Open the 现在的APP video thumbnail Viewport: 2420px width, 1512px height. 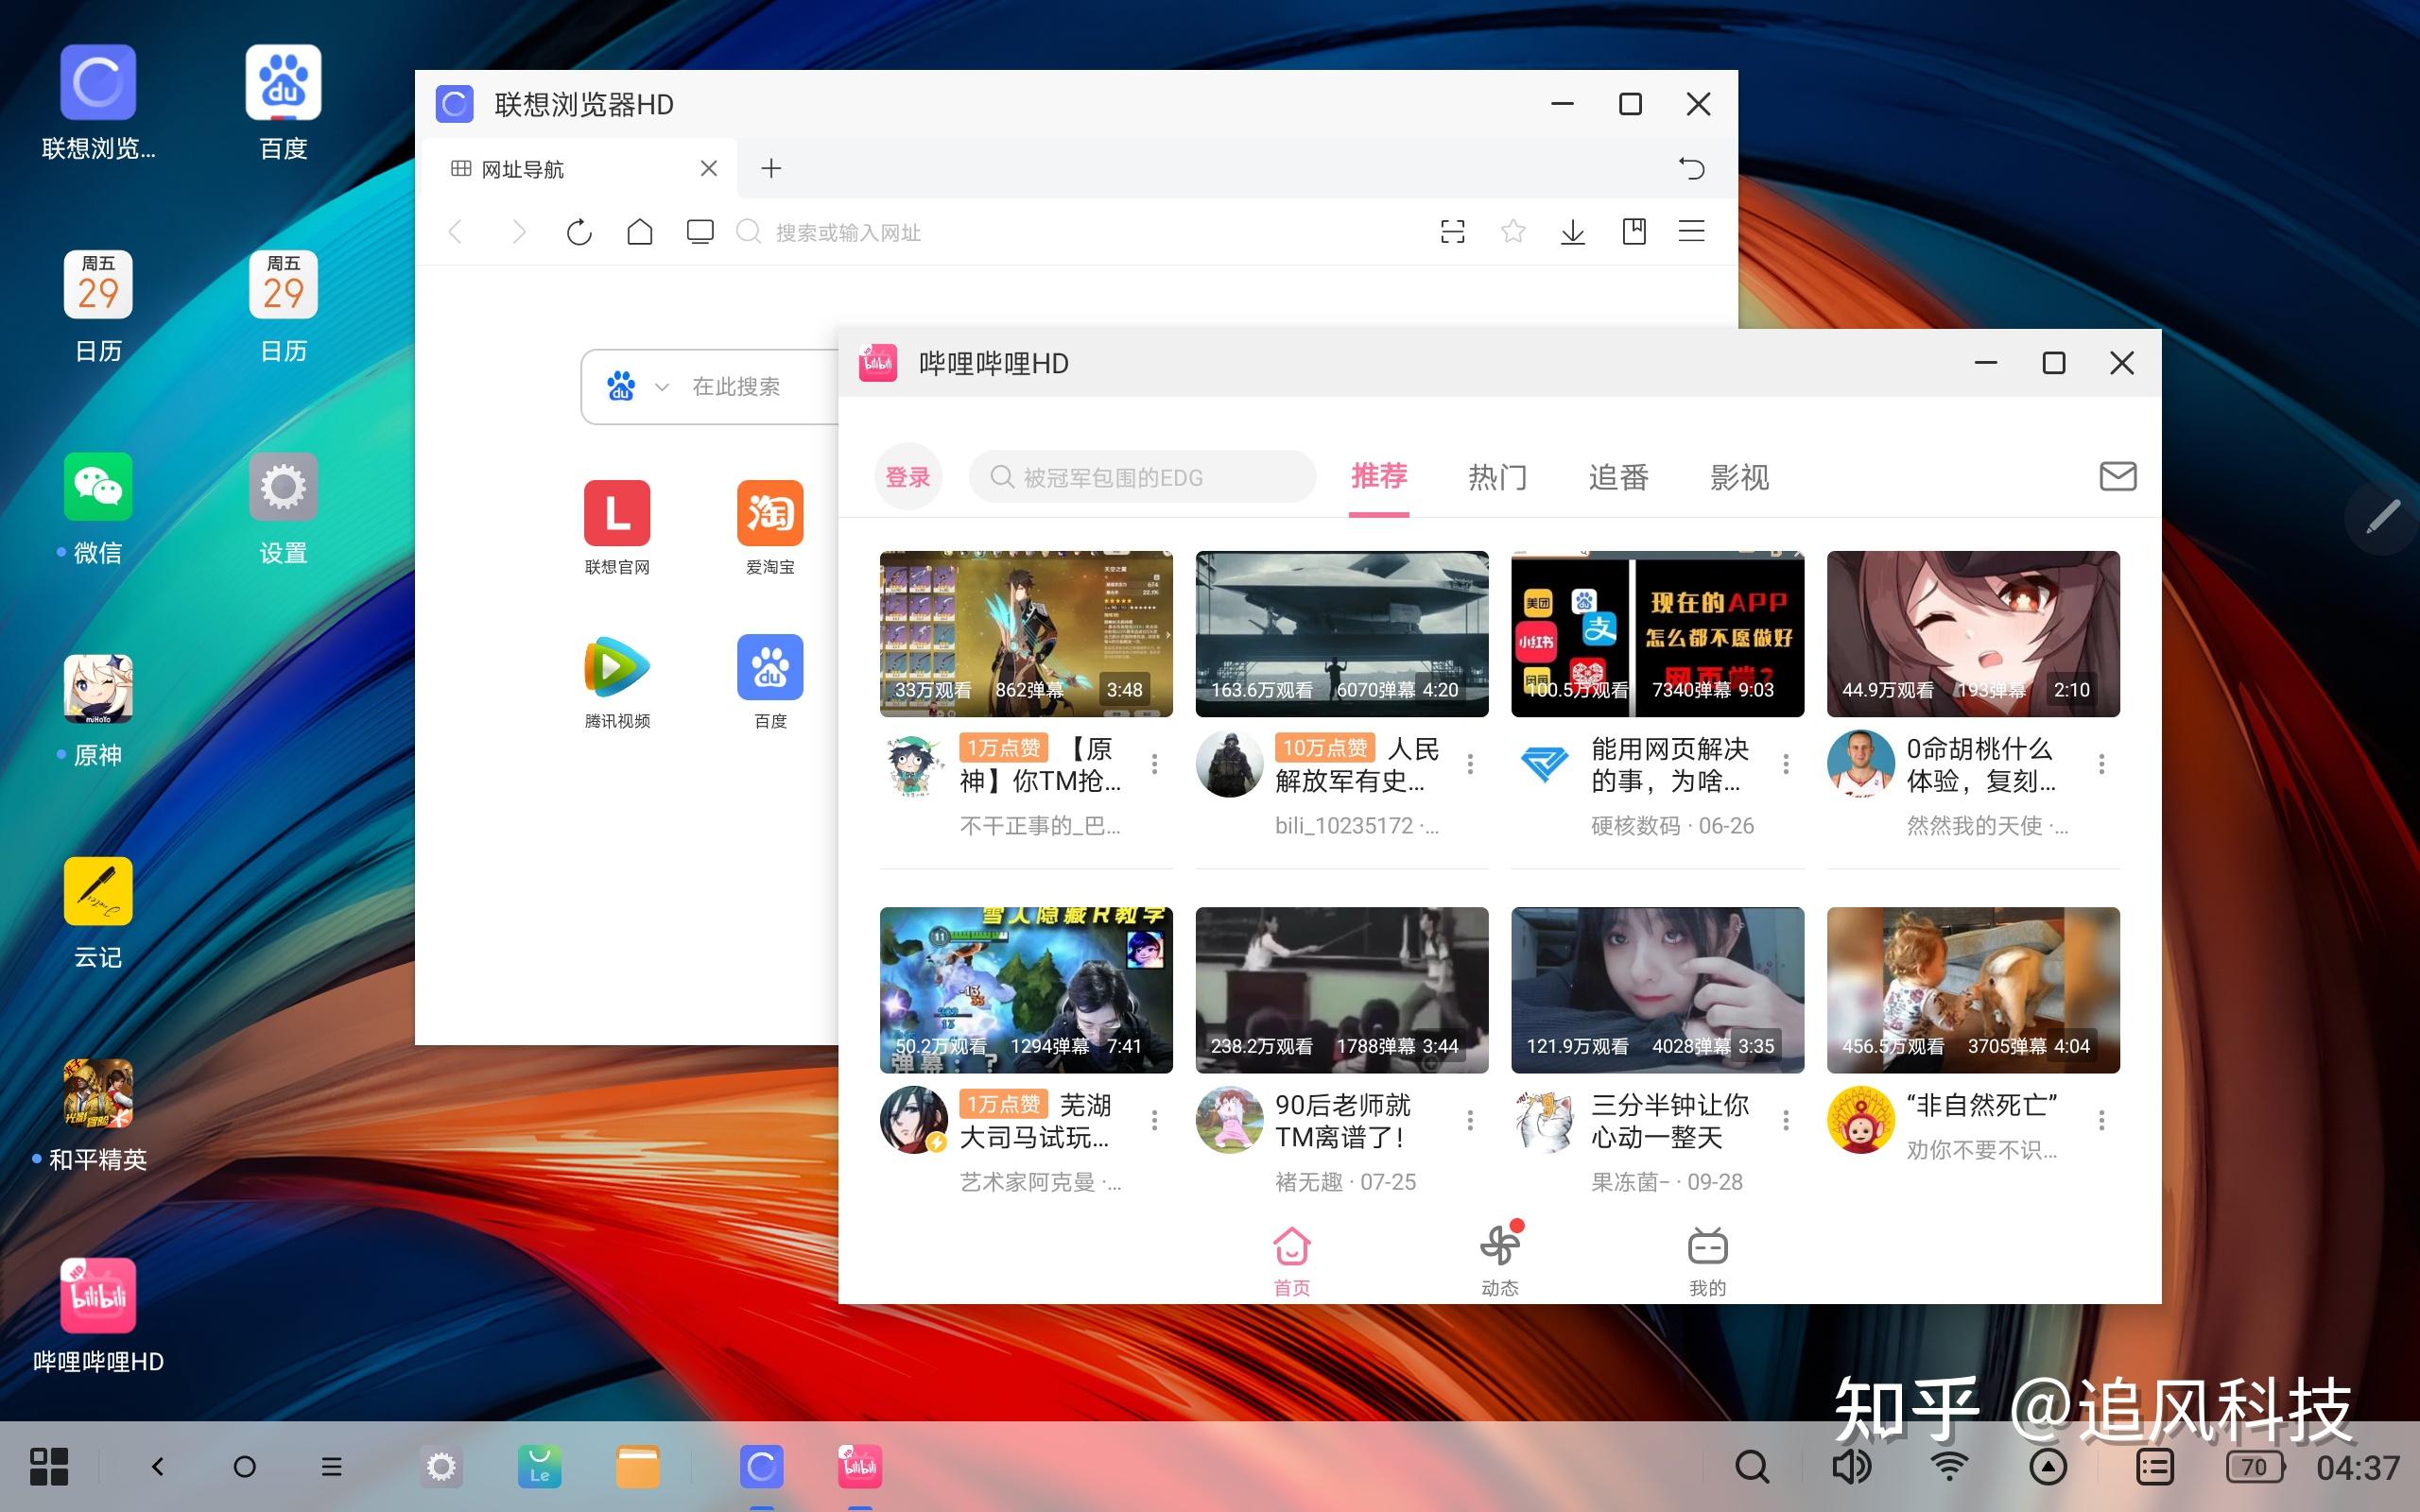(x=1657, y=633)
